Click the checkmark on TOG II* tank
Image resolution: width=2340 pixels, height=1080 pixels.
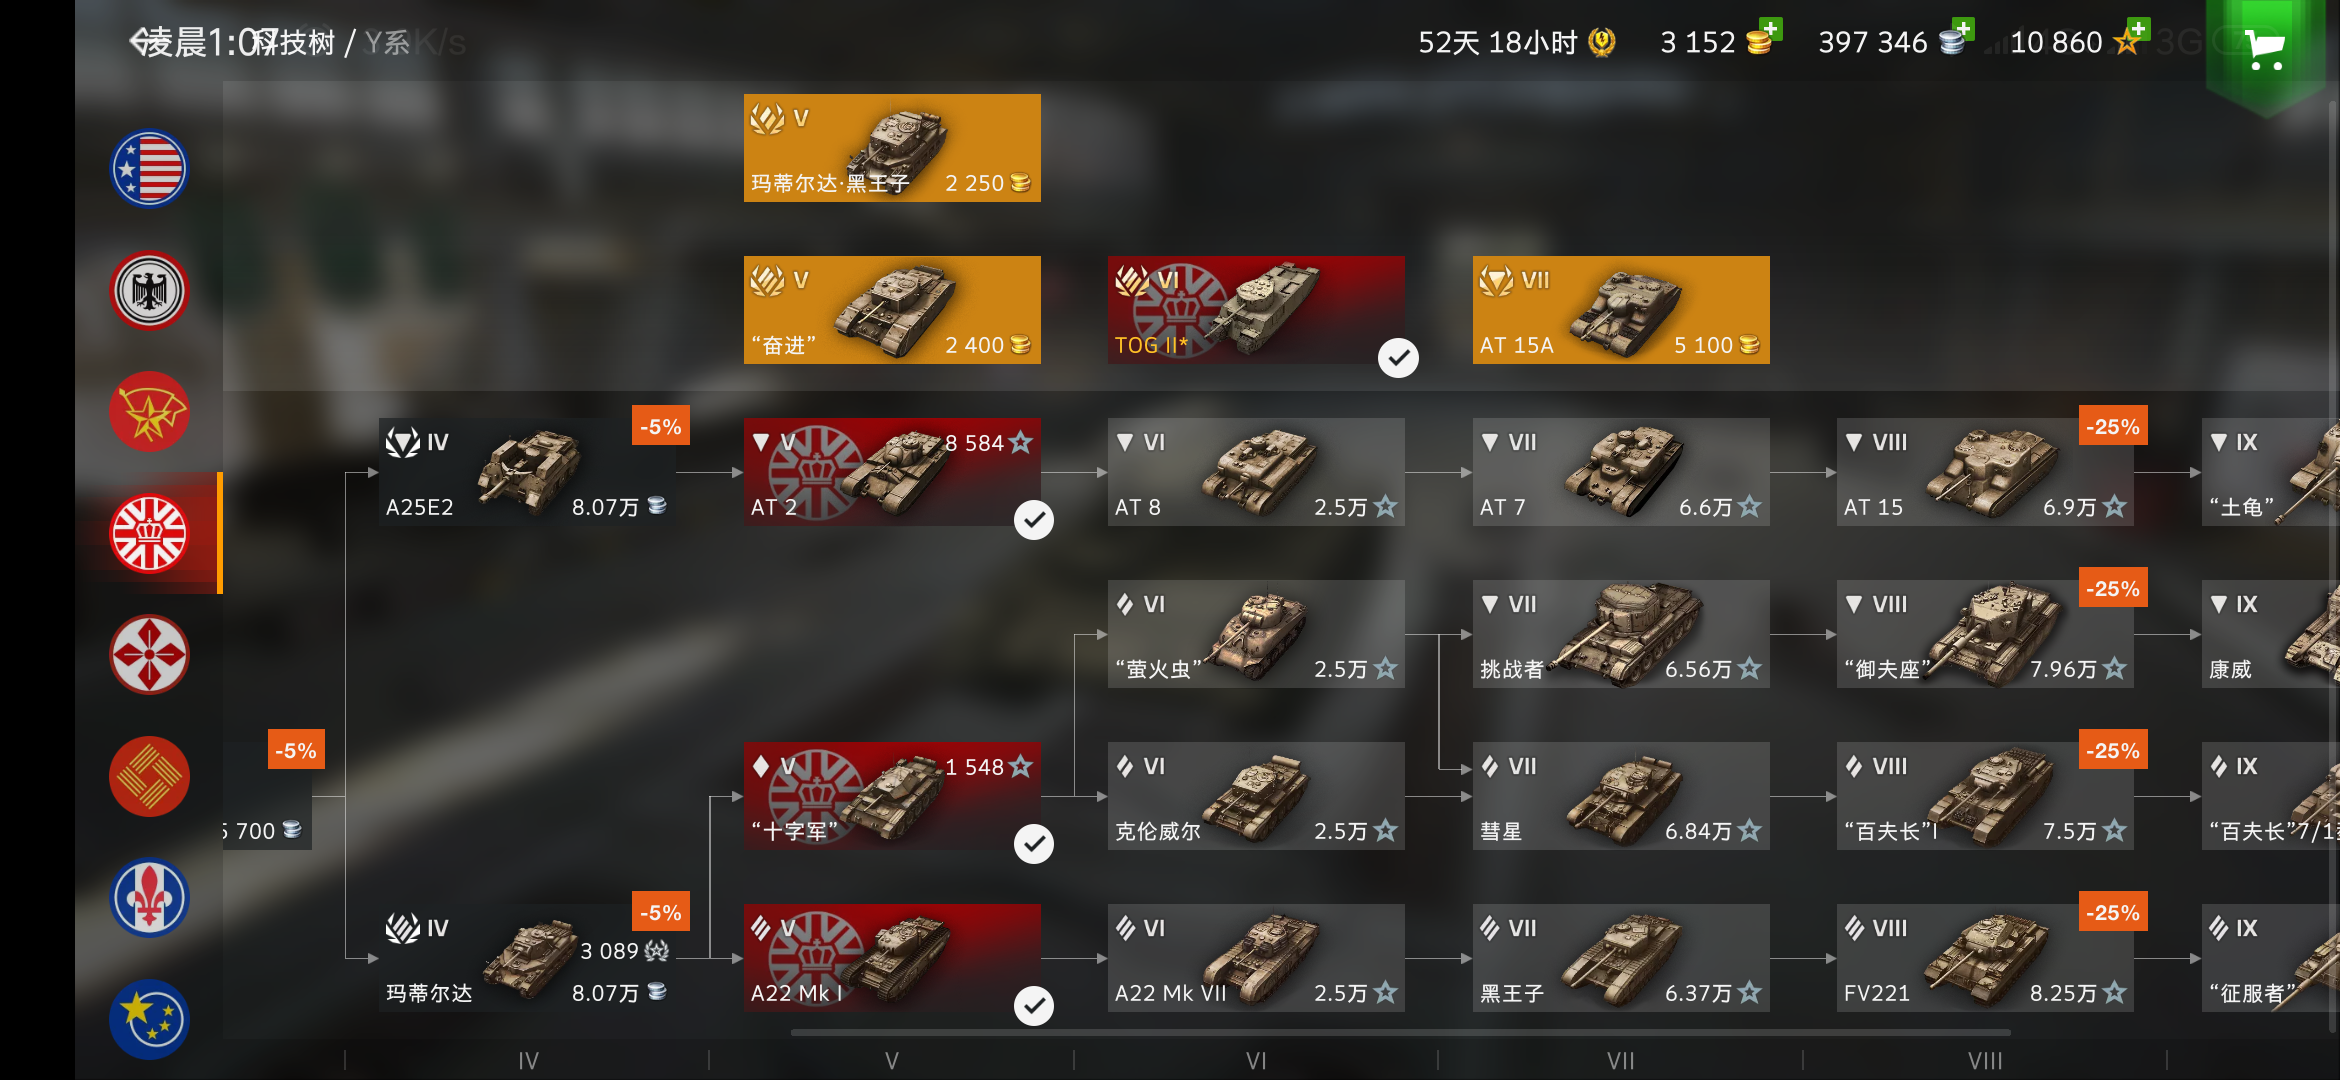(1398, 358)
